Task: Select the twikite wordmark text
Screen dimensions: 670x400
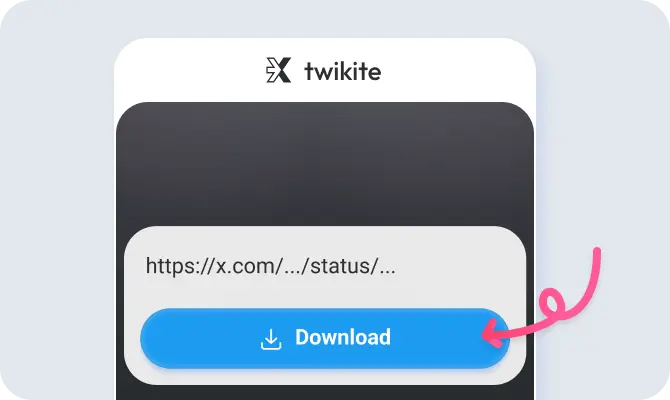Action: coord(343,71)
